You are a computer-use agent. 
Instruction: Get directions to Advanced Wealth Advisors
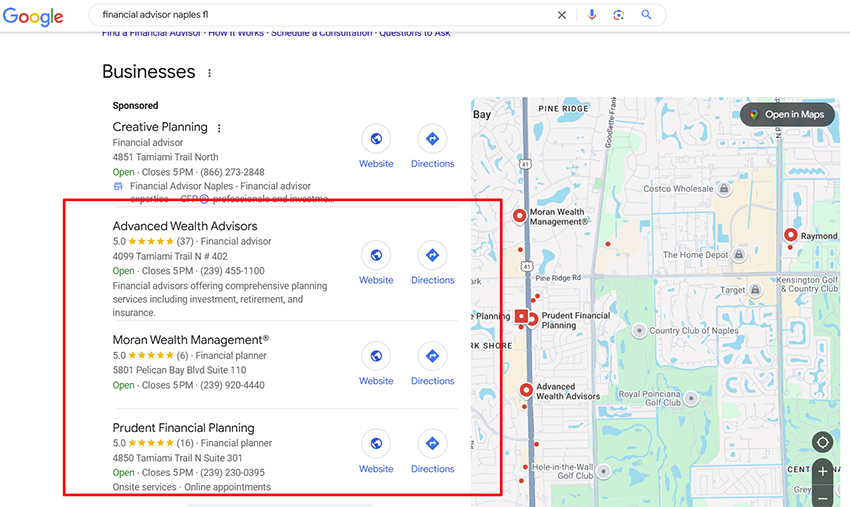click(432, 255)
